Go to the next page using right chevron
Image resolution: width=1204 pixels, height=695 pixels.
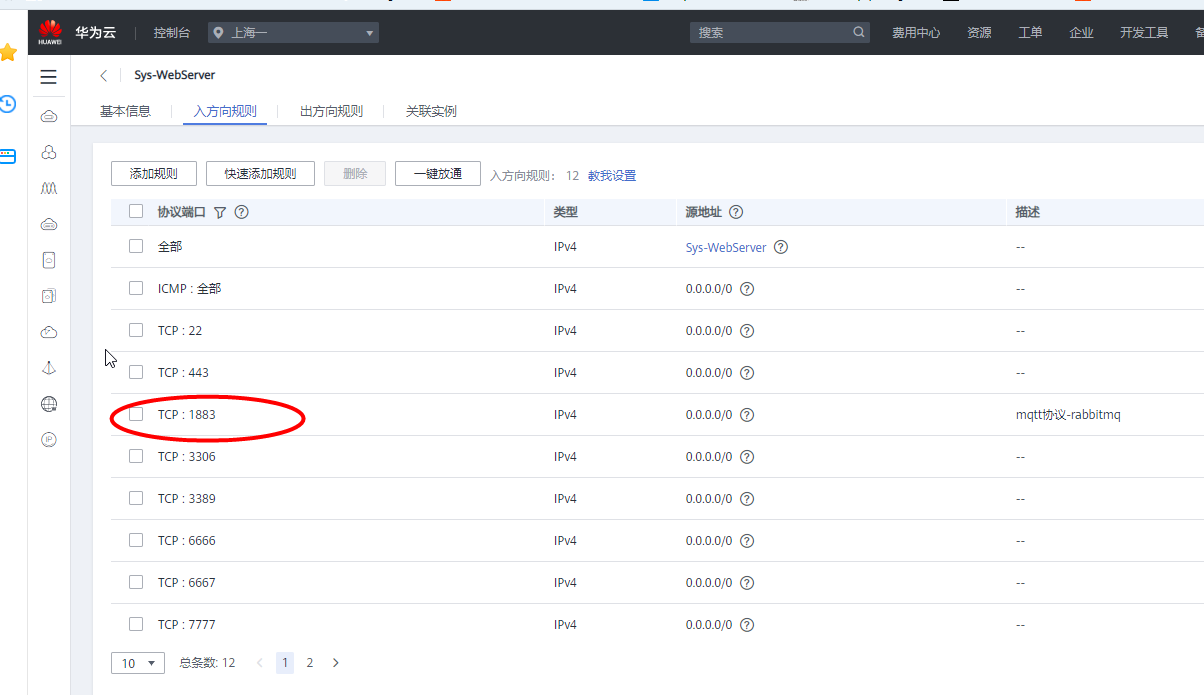point(335,663)
